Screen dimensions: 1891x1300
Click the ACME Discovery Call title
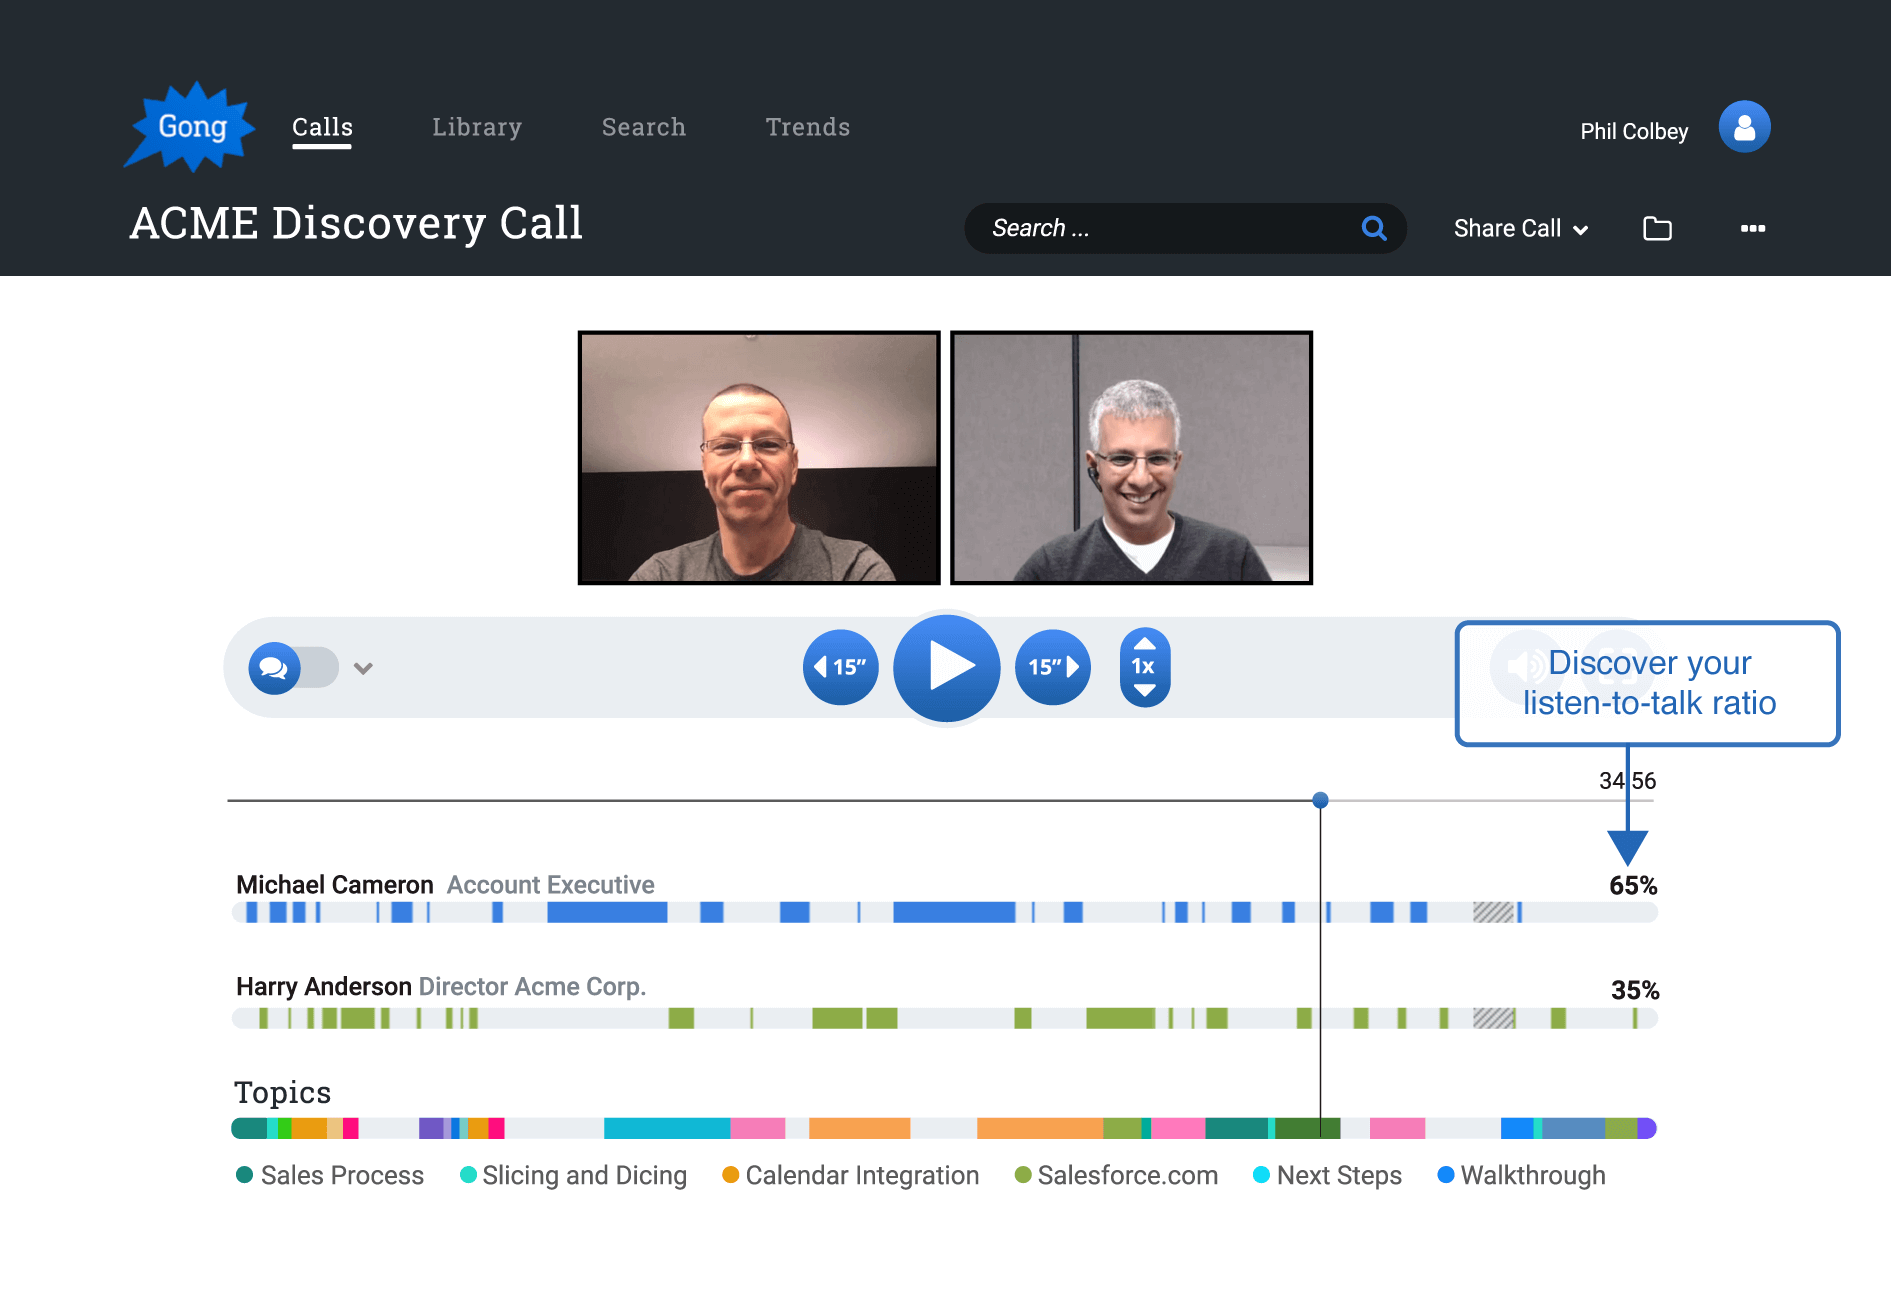tap(356, 223)
